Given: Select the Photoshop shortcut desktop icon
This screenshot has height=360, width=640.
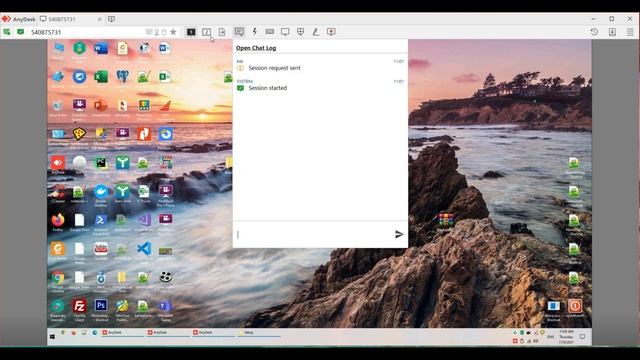Looking at the screenshot, I should click(x=101, y=309).
